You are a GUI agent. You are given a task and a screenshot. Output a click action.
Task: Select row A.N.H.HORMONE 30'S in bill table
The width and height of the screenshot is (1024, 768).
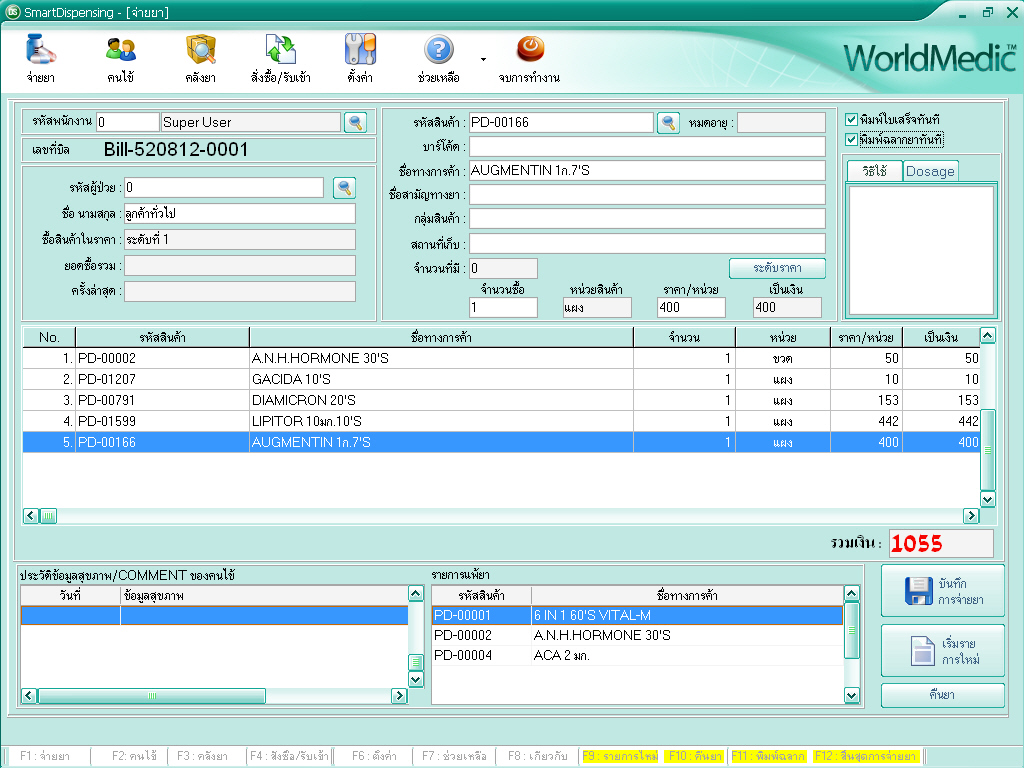click(x=501, y=358)
